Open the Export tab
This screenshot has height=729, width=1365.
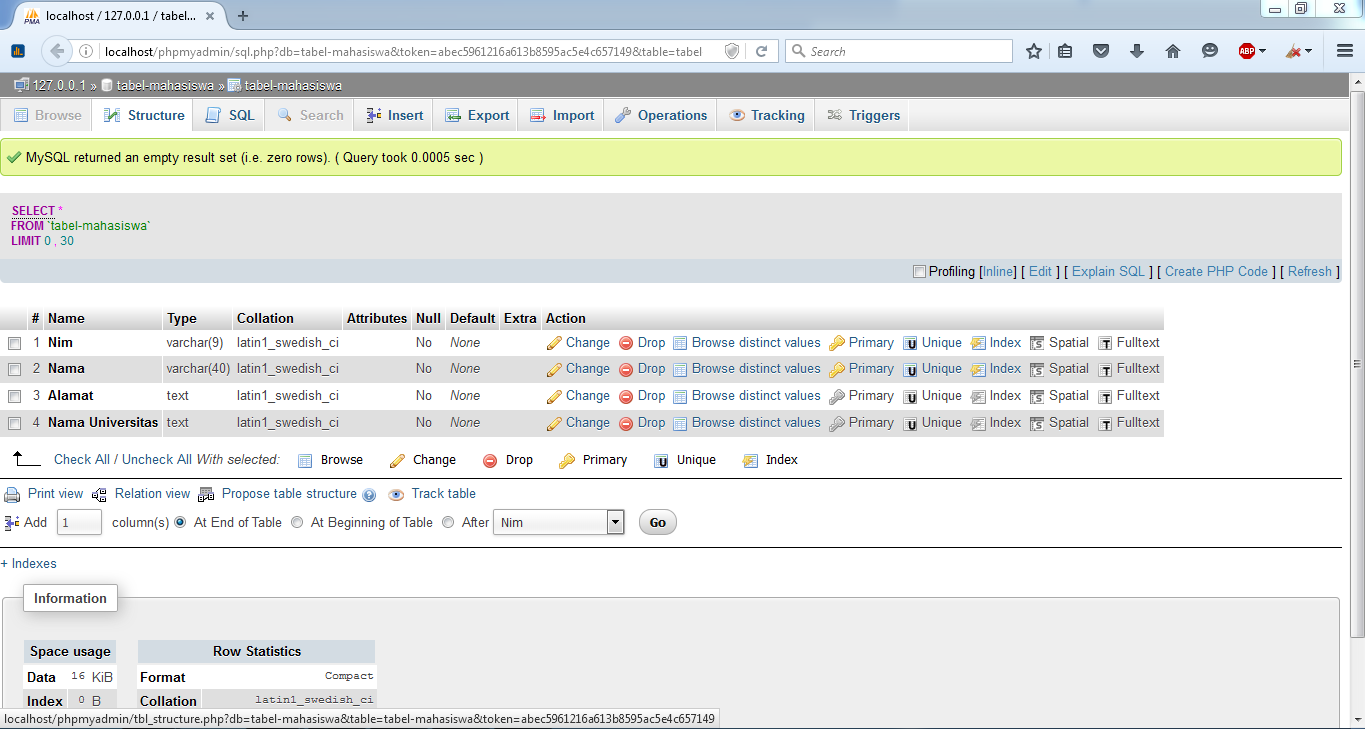[476, 114]
